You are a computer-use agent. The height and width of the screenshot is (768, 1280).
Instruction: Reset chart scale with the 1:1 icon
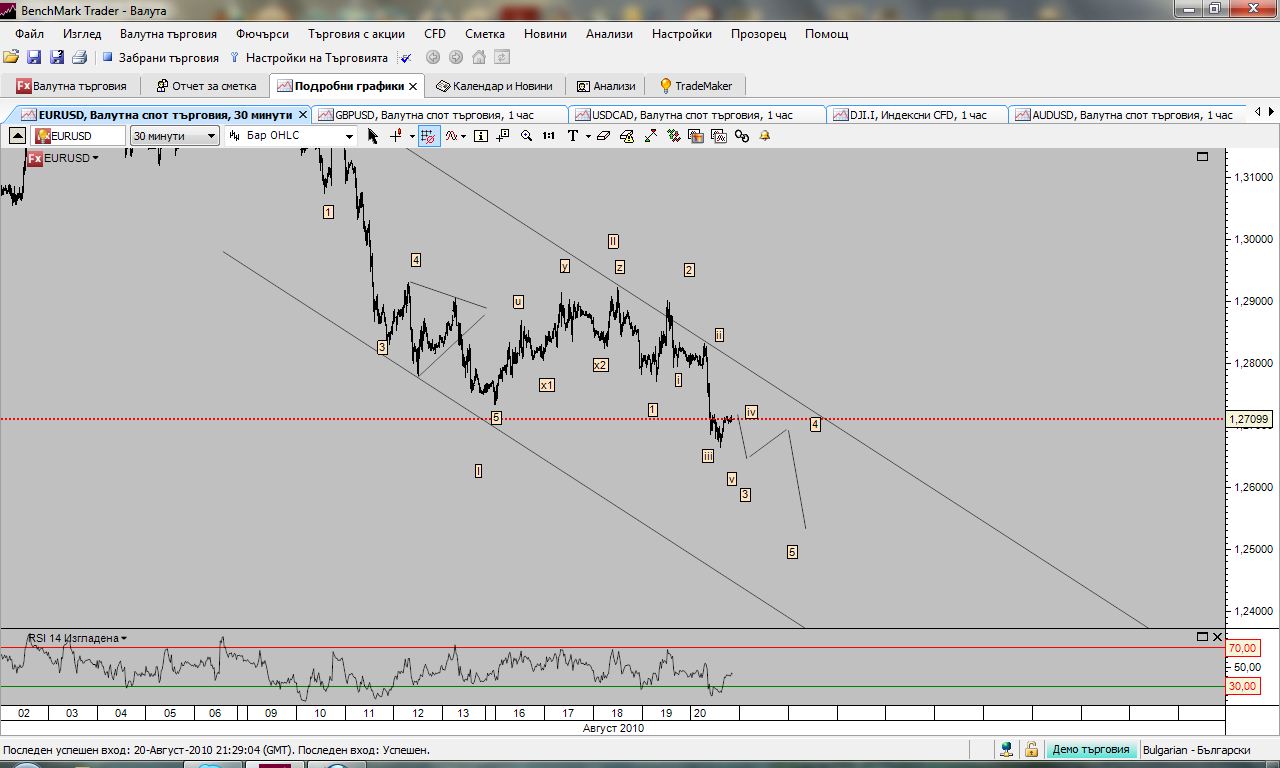(549, 136)
